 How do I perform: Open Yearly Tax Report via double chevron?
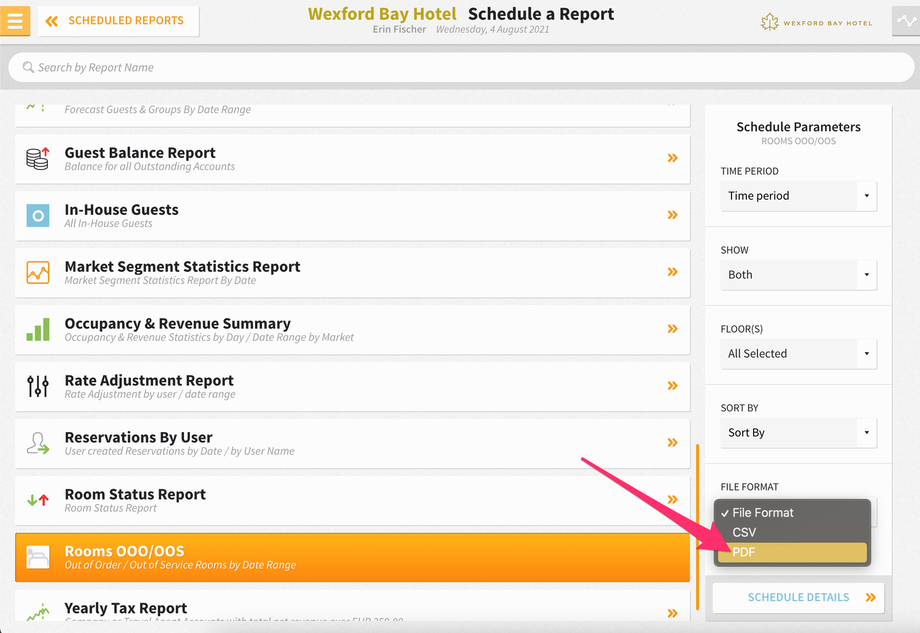tap(672, 613)
